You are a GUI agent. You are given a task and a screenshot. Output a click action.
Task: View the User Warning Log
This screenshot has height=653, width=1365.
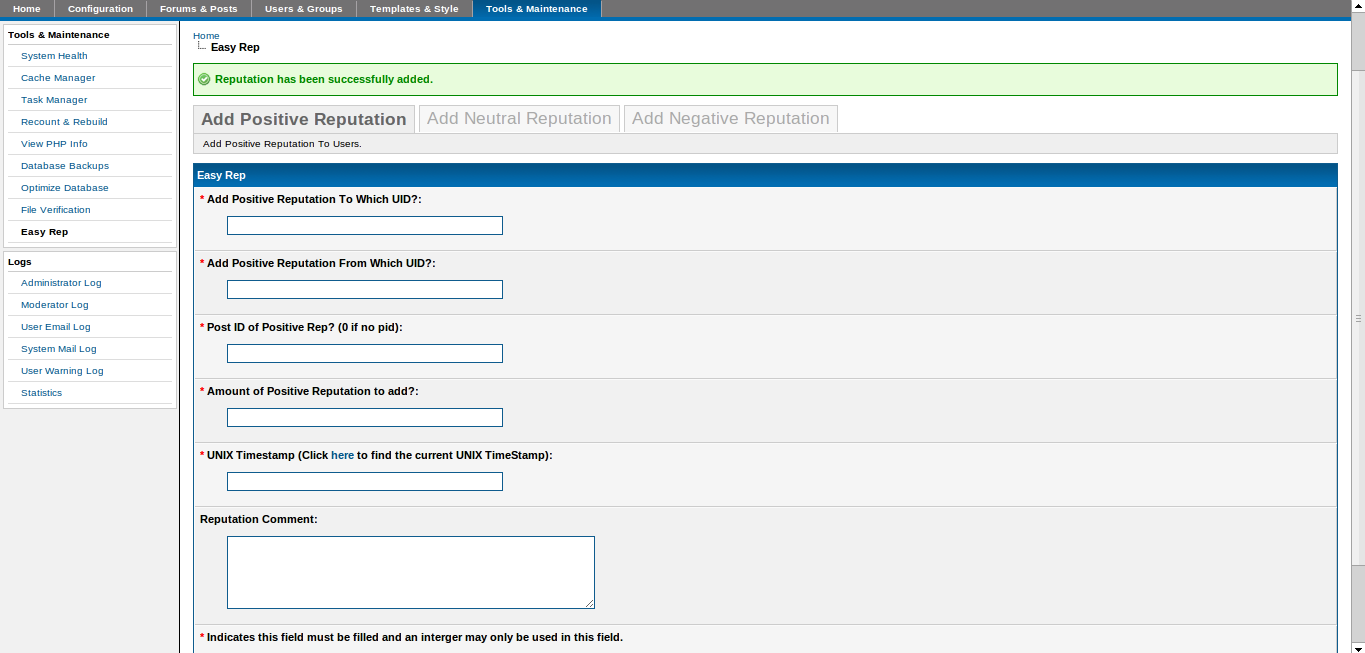[62, 371]
